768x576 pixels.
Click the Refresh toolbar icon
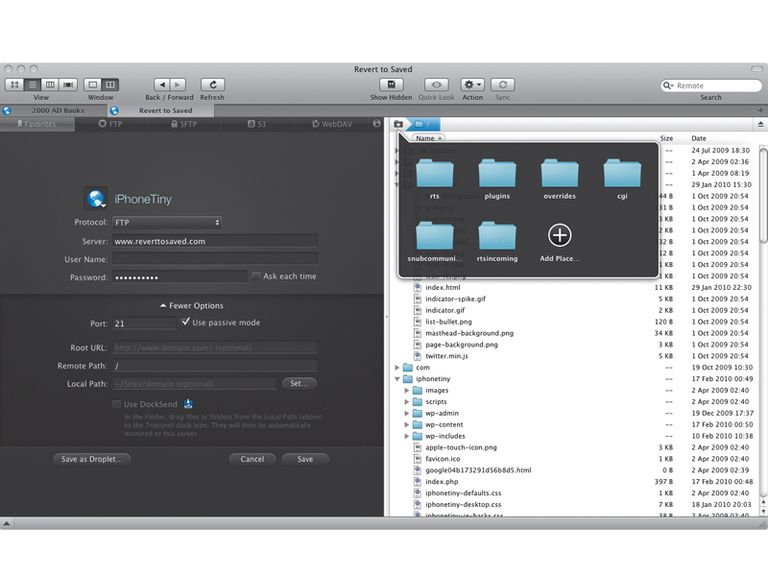213,85
